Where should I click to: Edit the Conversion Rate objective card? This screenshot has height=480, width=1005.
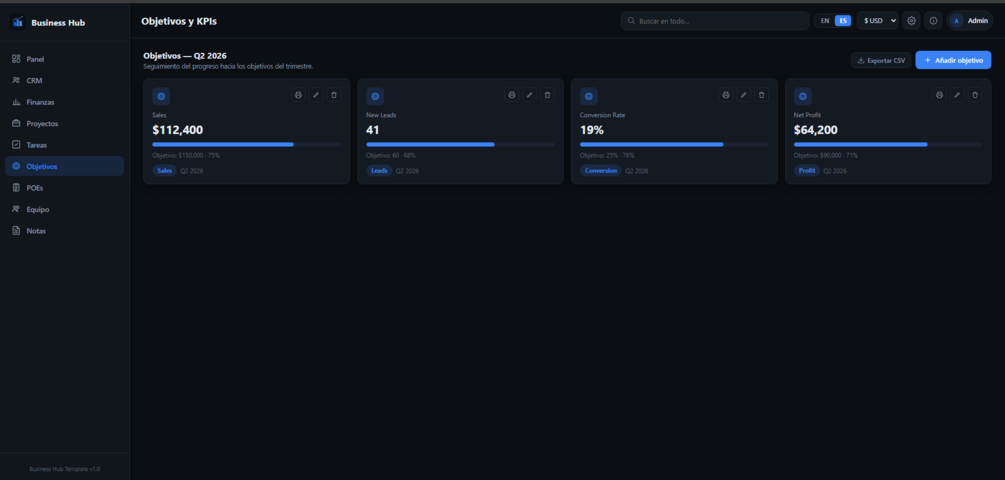point(743,95)
